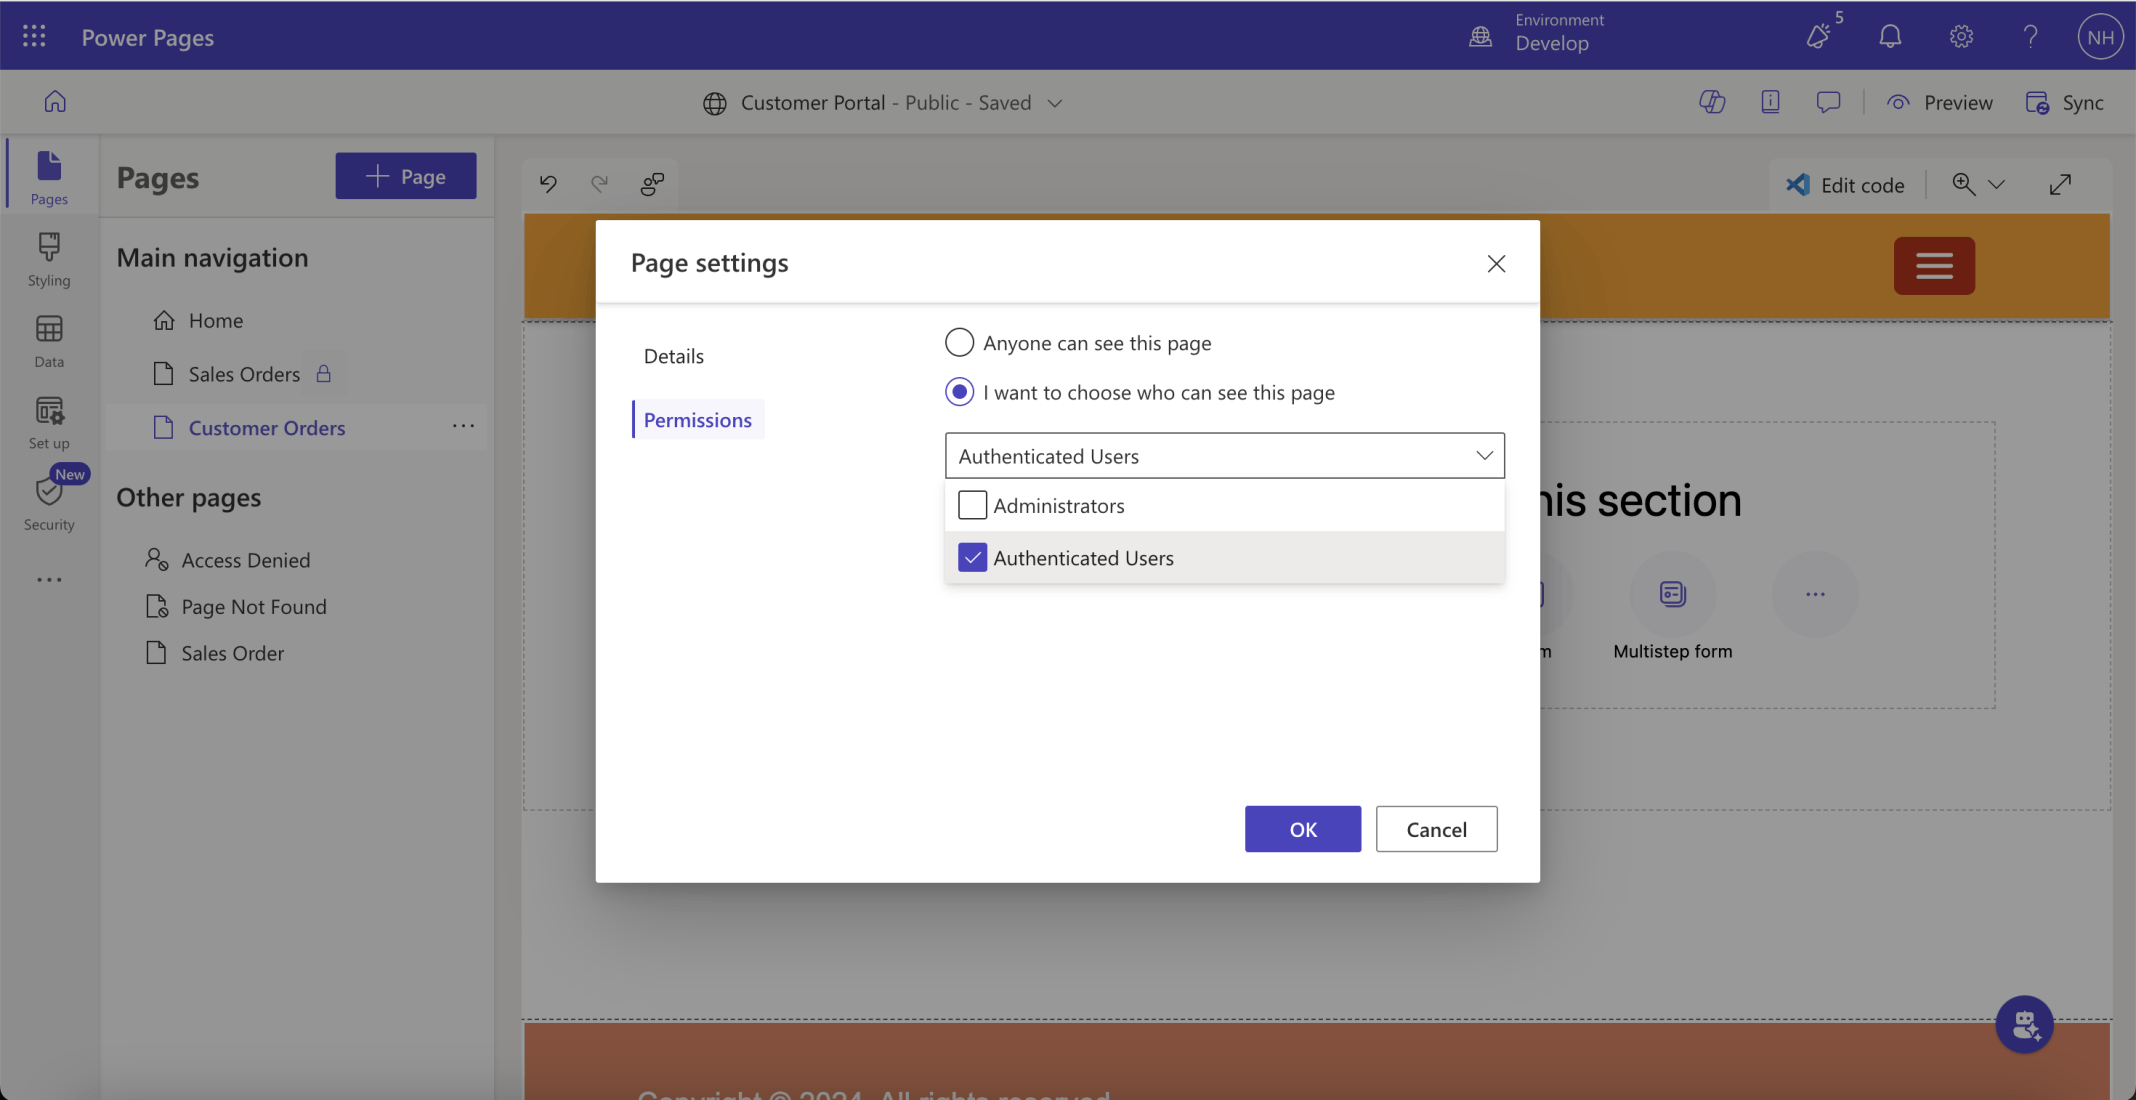This screenshot has height=1100, width=2136.
Task: Select the Permissions tab
Action: pos(697,420)
